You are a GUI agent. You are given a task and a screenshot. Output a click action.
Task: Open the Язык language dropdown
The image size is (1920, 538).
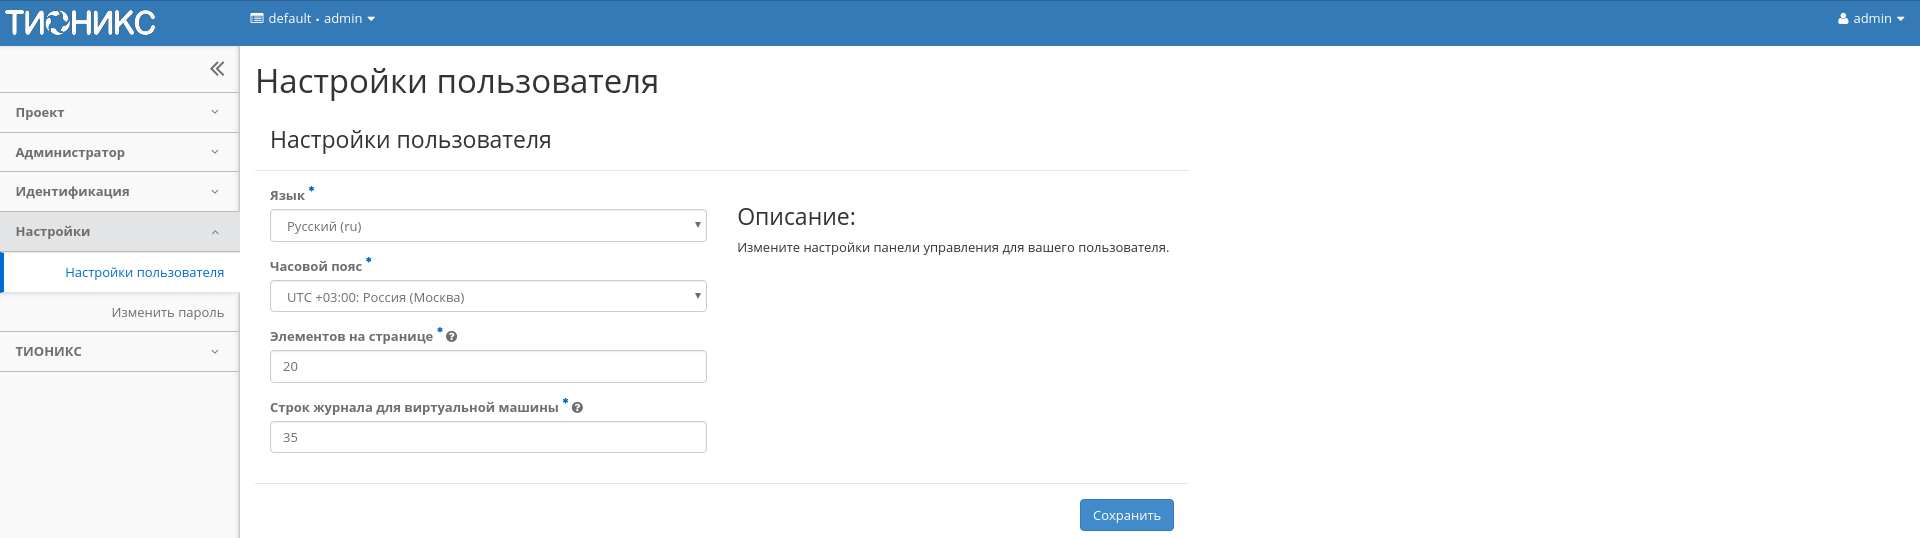pyautogui.click(x=488, y=226)
